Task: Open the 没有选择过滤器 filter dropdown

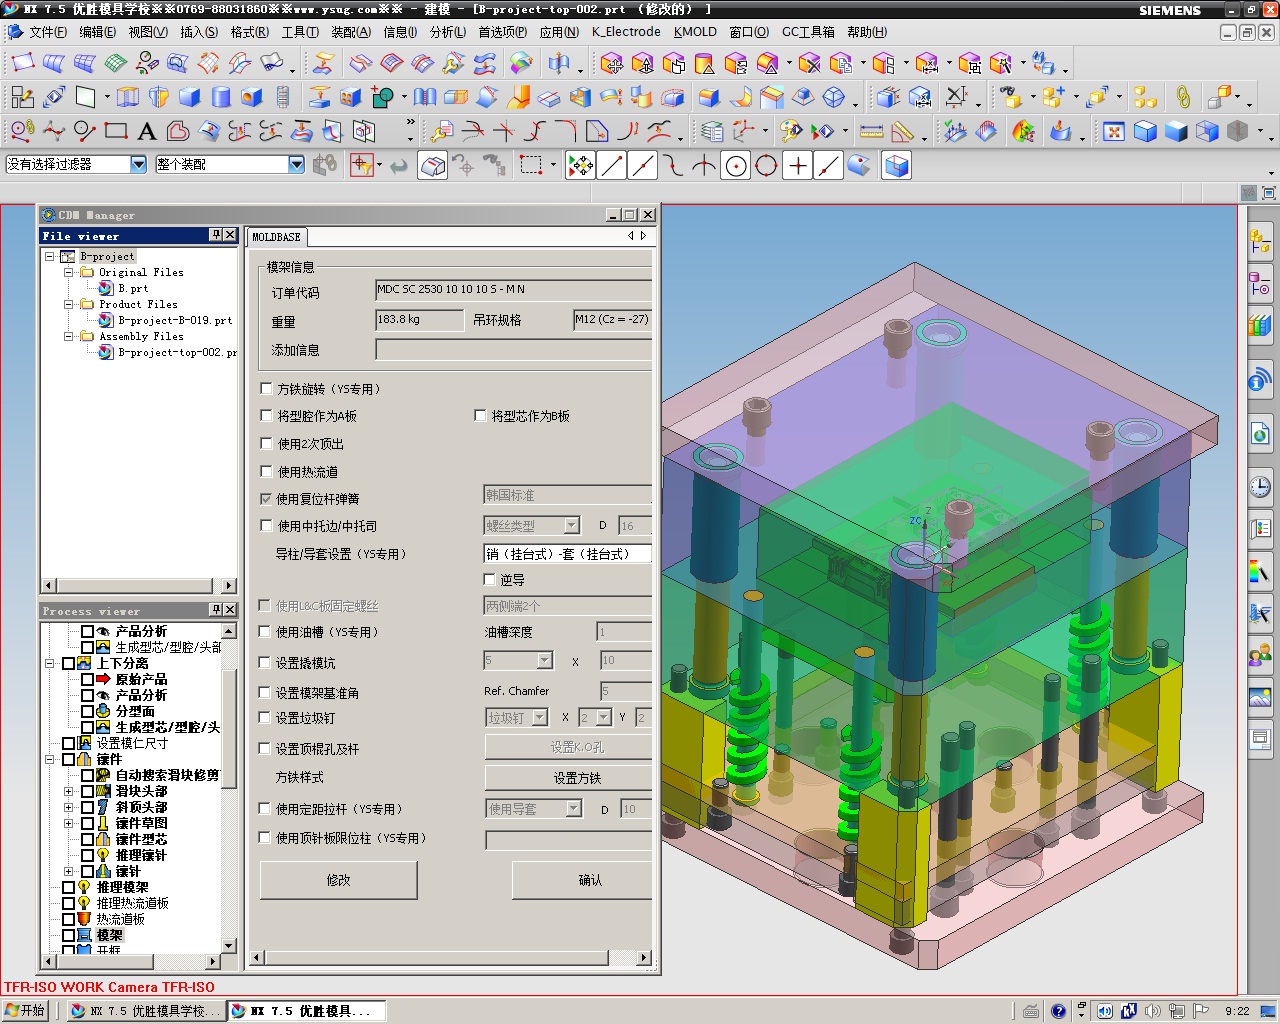Action: (x=138, y=164)
